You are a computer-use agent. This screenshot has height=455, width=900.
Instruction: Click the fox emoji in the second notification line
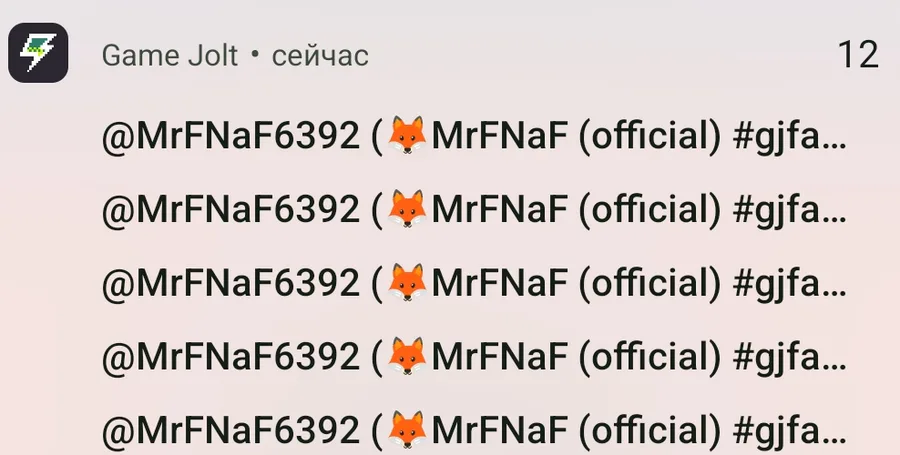[x=407, y=209]
